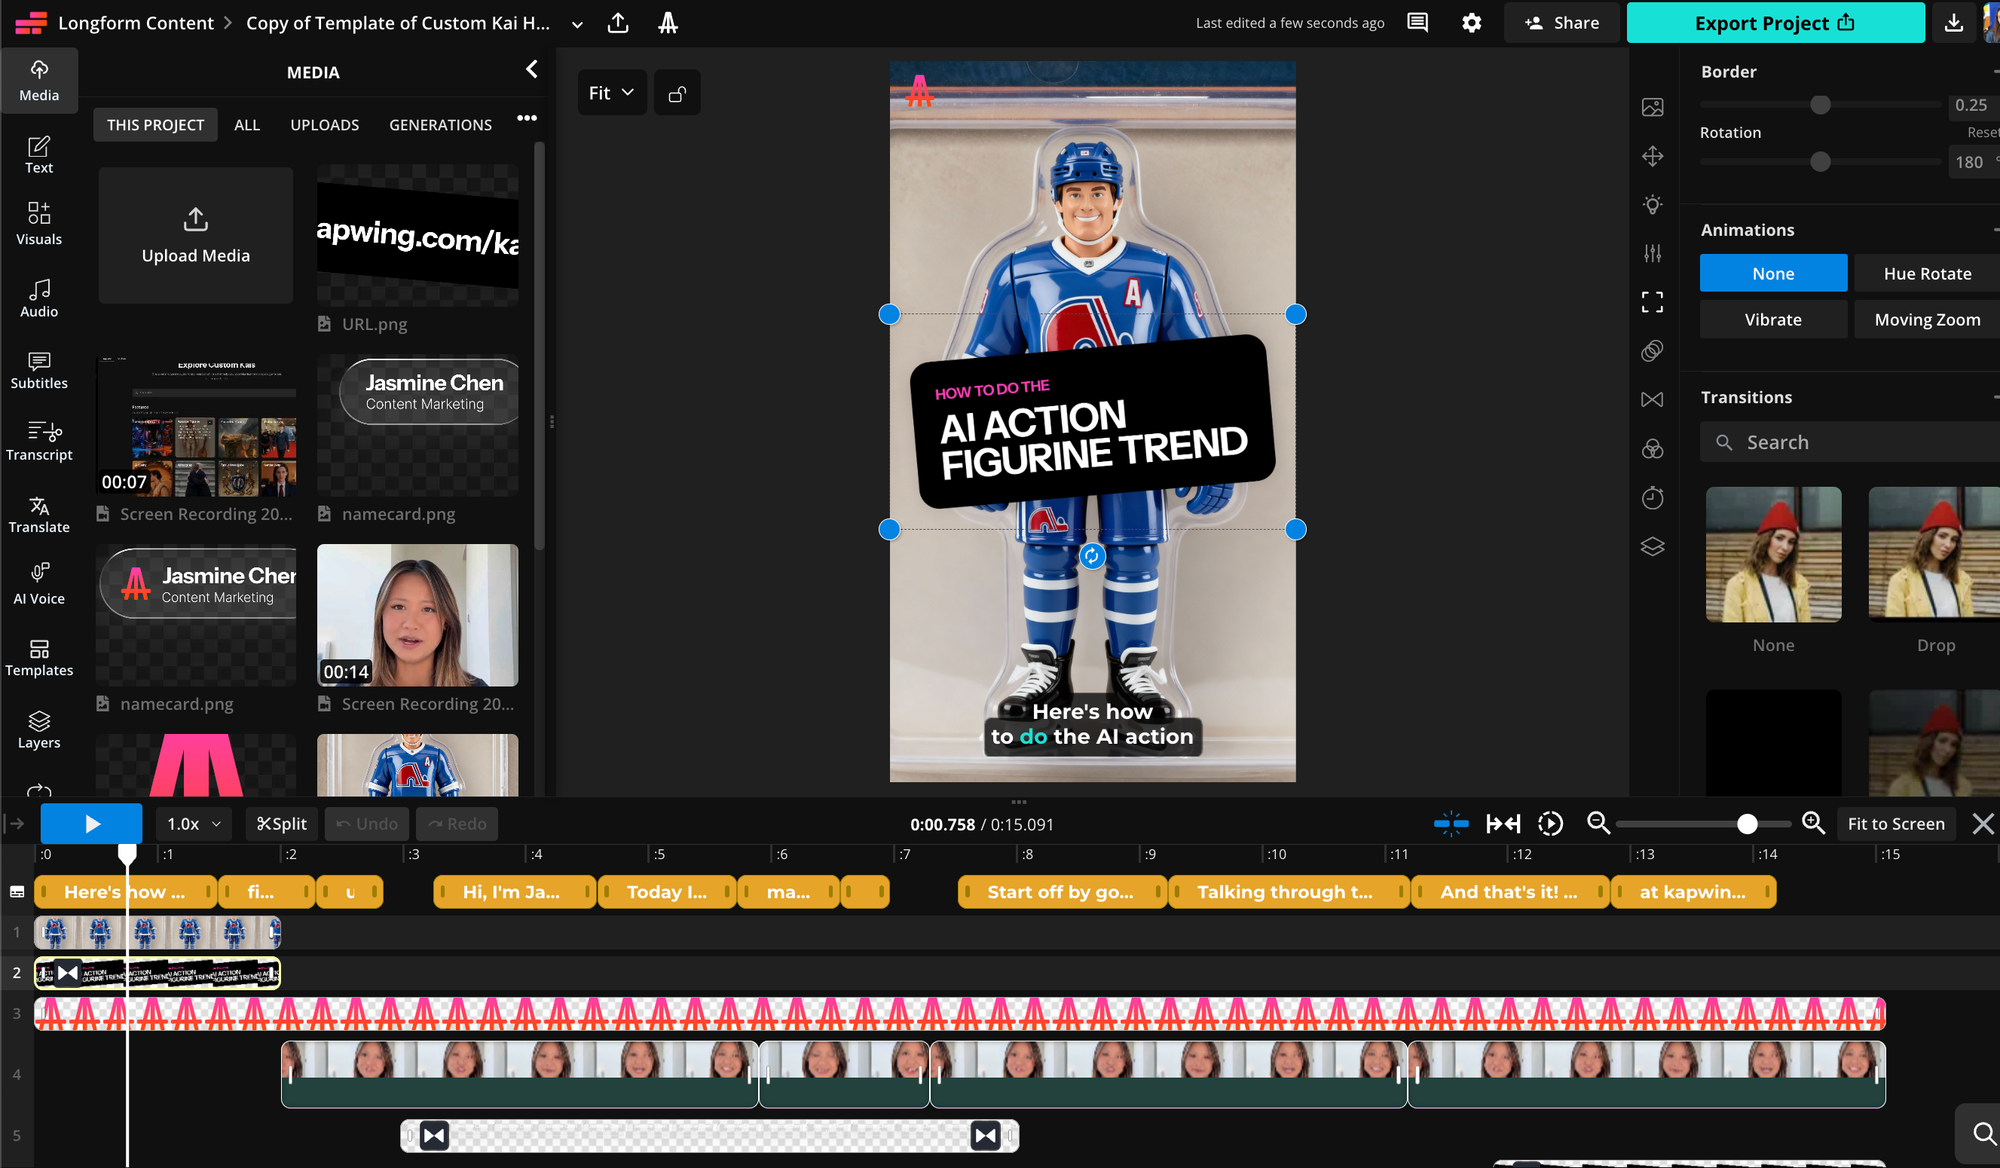Open the AI Voice tool

click(39, 584)
